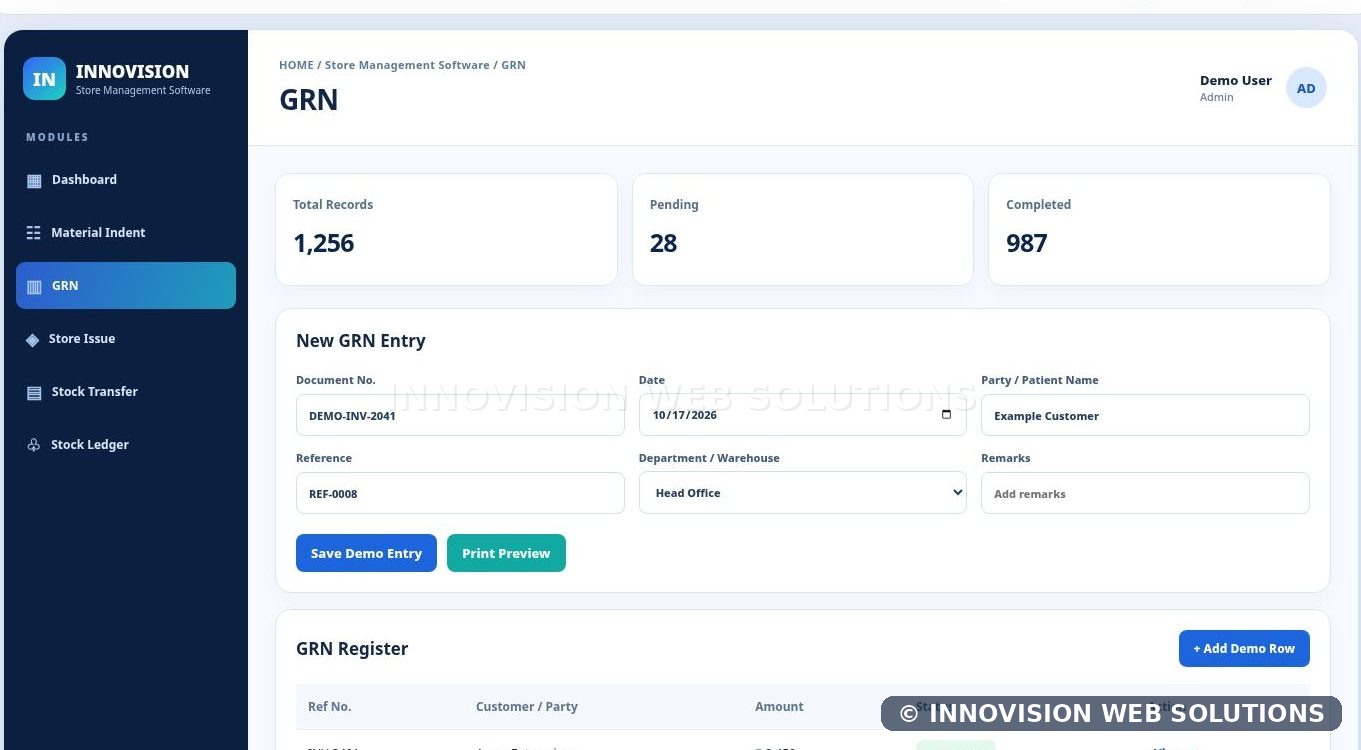The height and width of the screenshot is (750, 1361).
Task: Click HOME breadcrumb link
Action: (x=296, y=65)
